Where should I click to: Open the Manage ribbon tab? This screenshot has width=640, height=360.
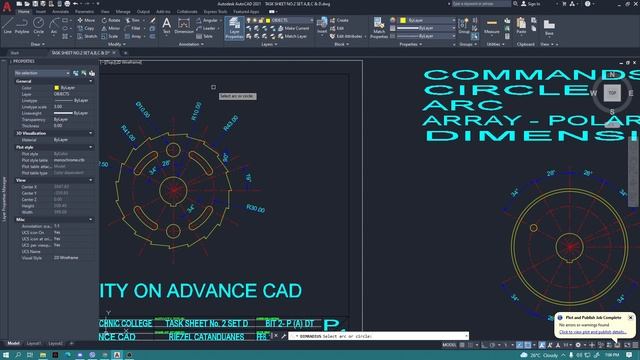[123, 11]
